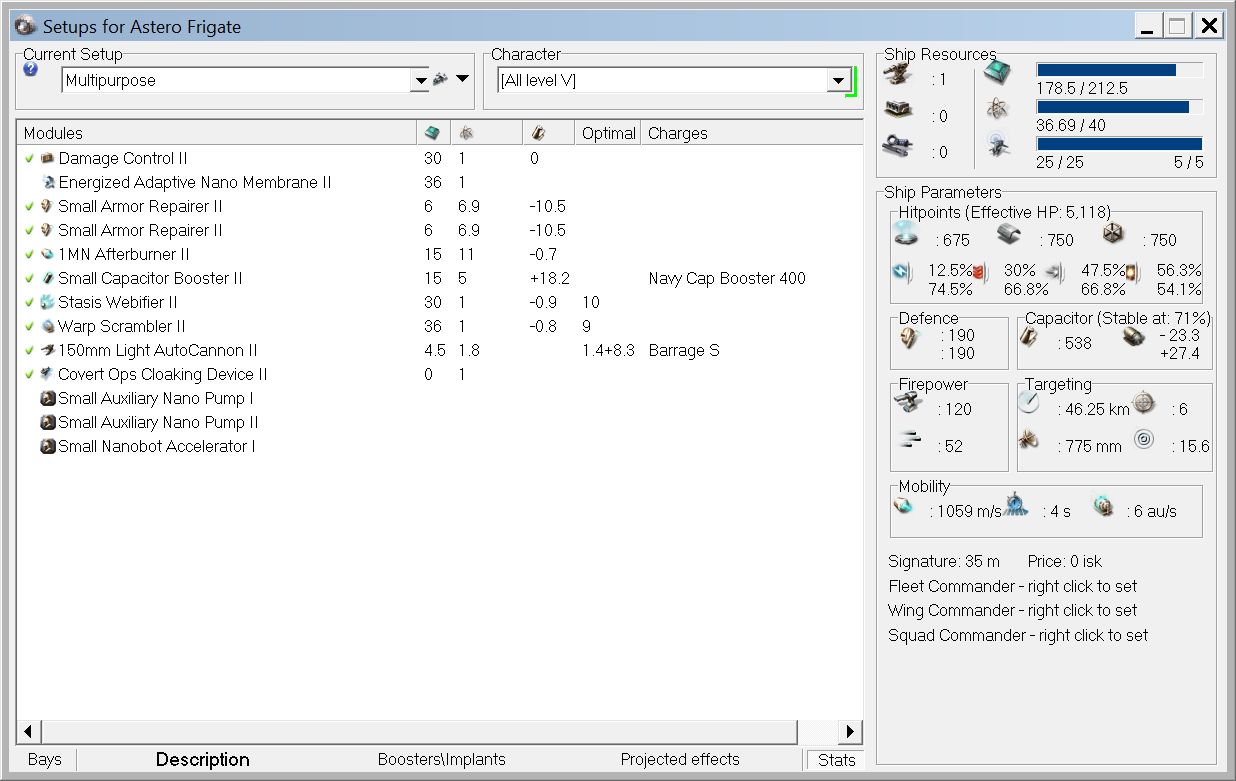1236x781 pixels.
Task: Click the armor hitpoints icon showing 750
Action: pos(1010,236)
